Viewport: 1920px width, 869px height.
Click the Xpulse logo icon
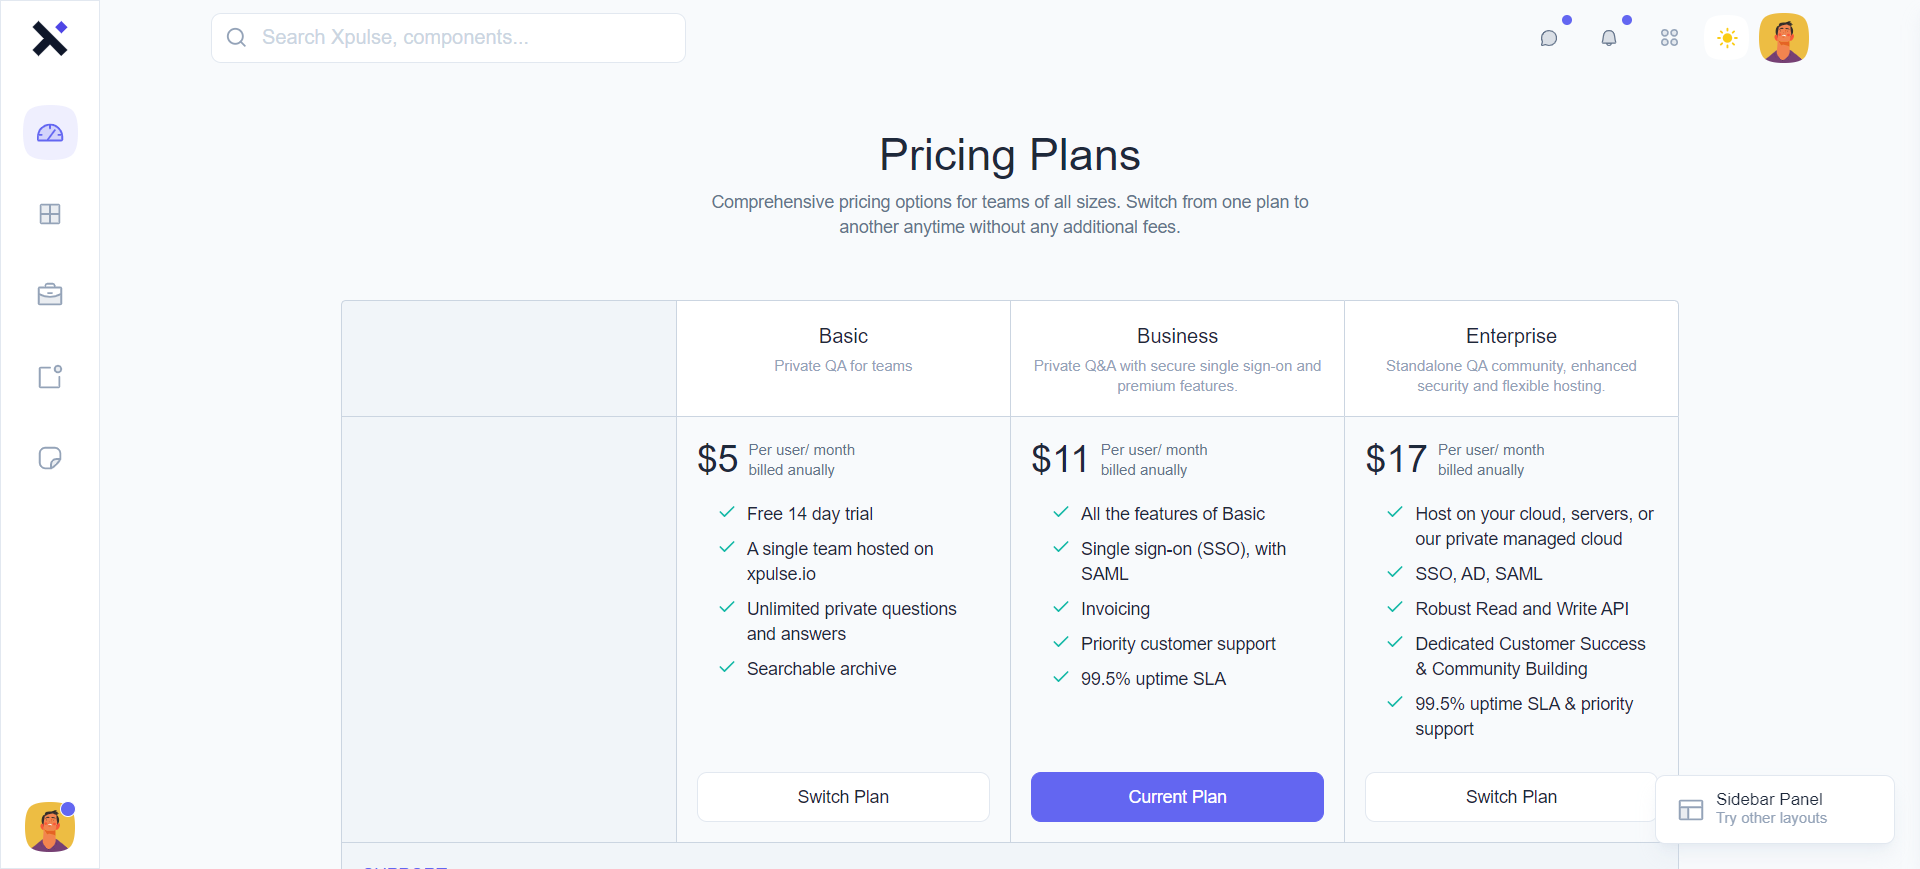click(x=49, y=38)
